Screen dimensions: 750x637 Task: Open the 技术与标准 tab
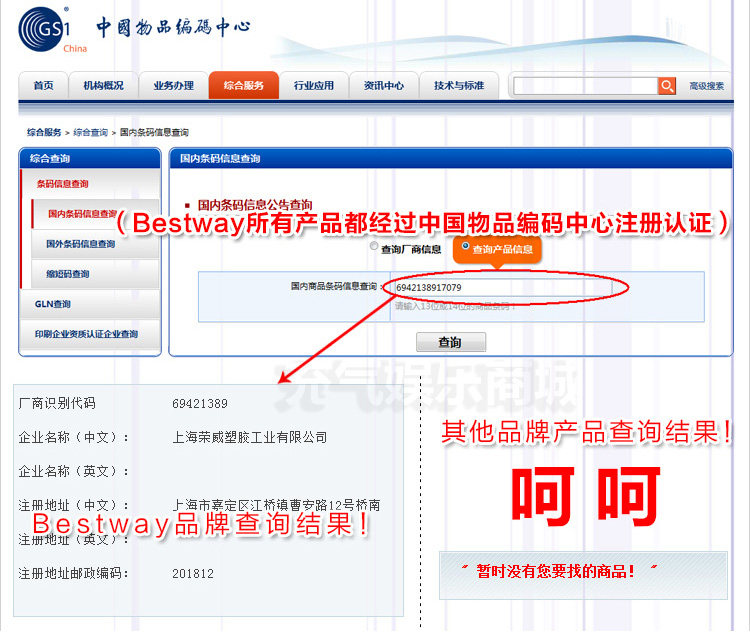coord(459,86)
